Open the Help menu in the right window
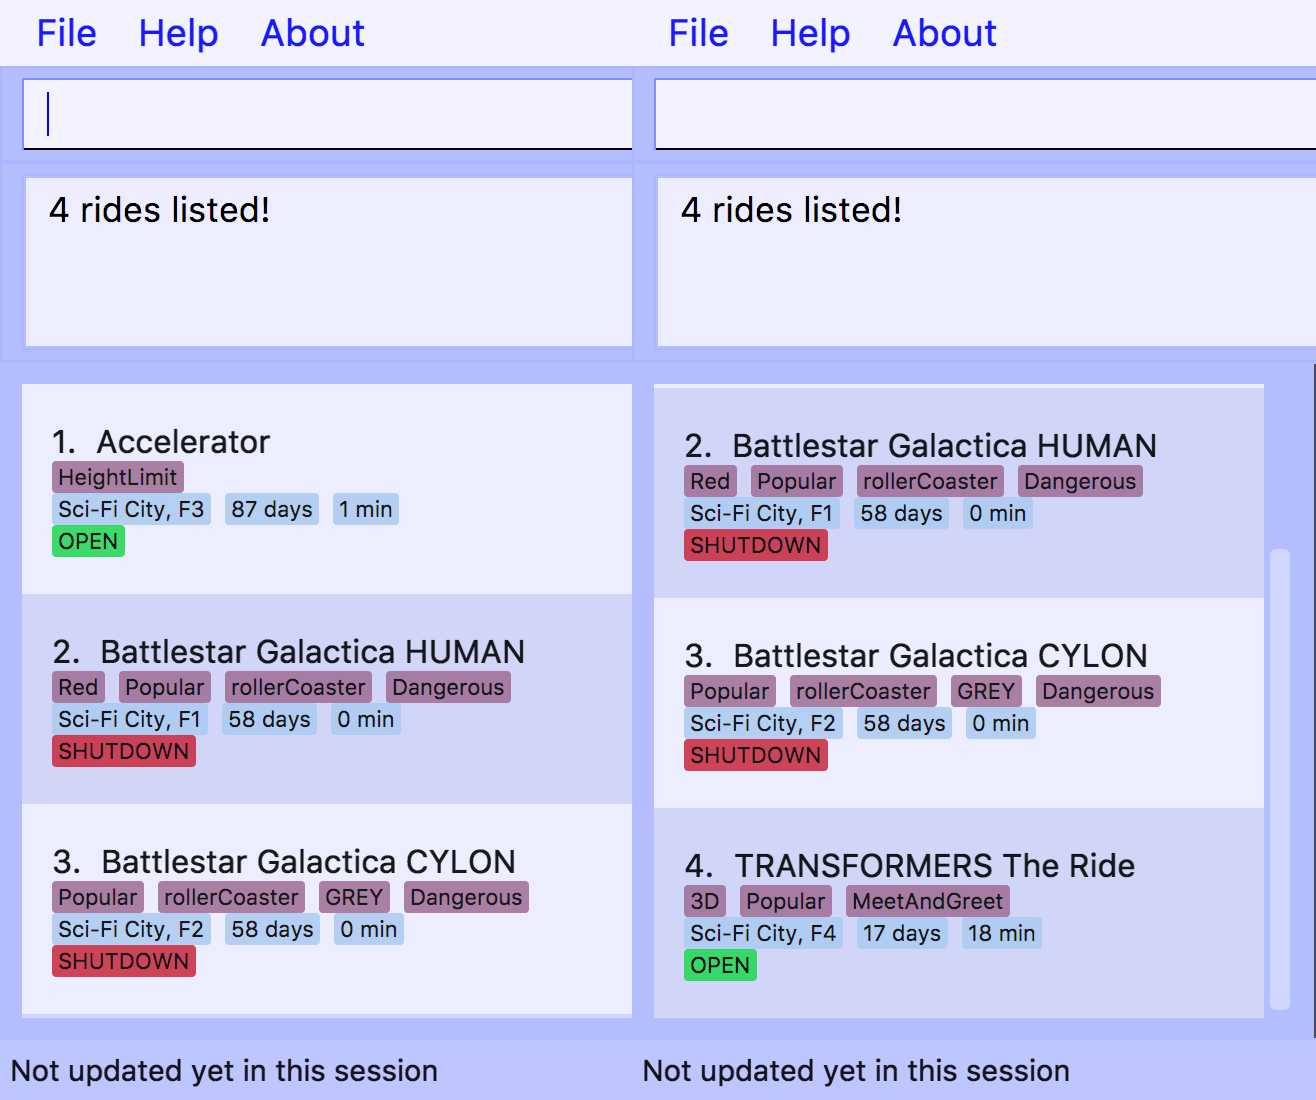This screenshot has height=1100, width=1316. (810, 33)
